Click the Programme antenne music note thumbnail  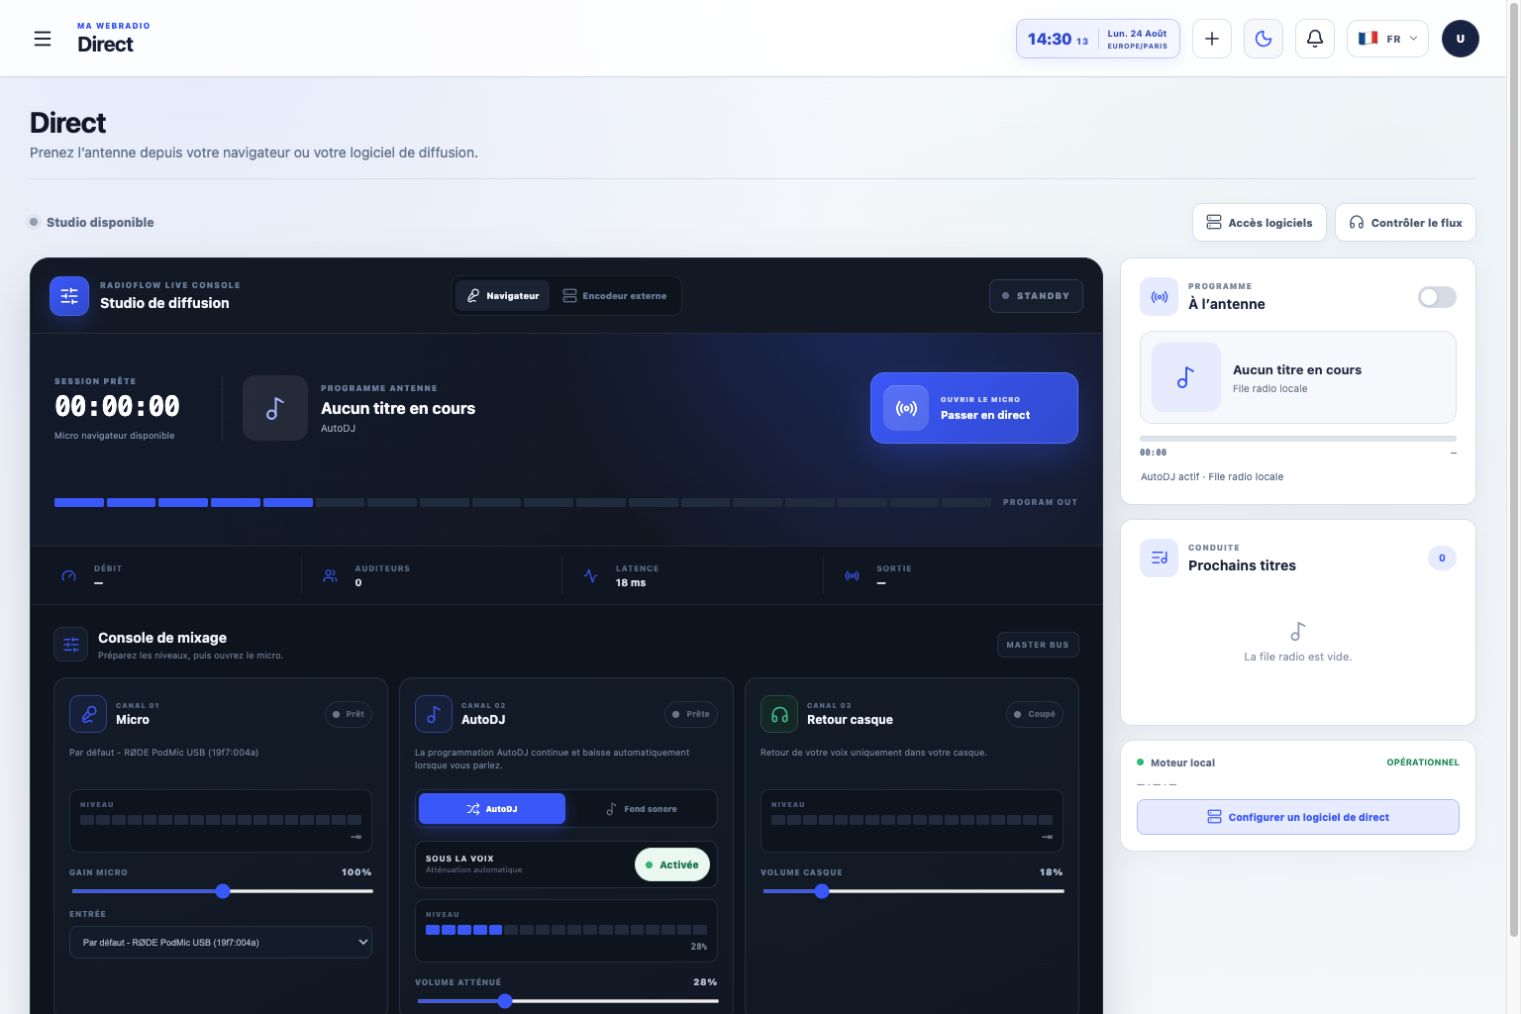pos(275,408)
